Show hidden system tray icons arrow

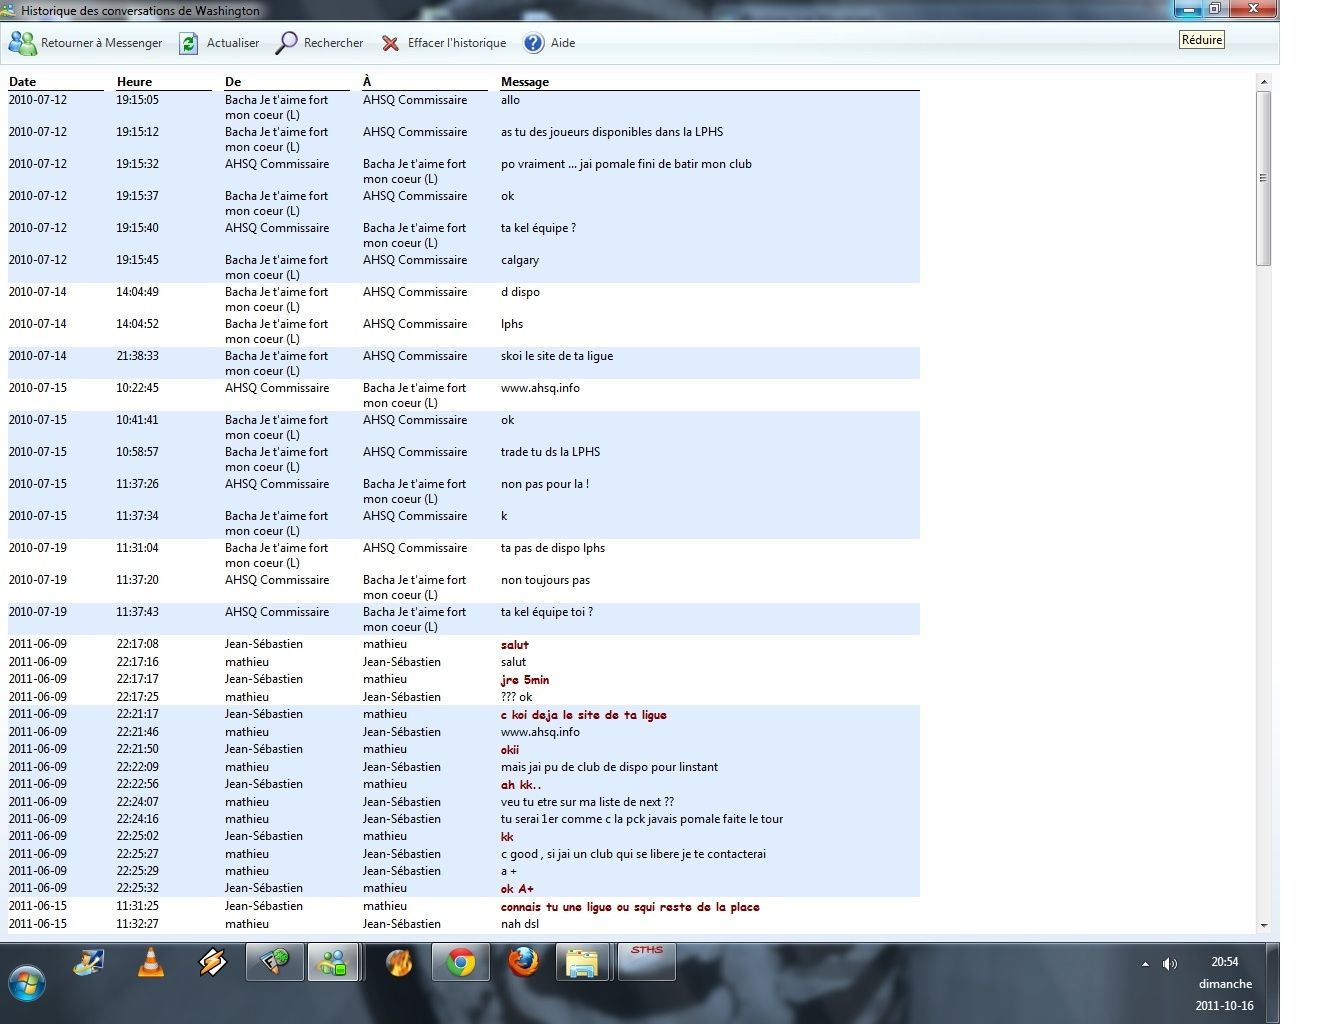tap(1145, 964)
